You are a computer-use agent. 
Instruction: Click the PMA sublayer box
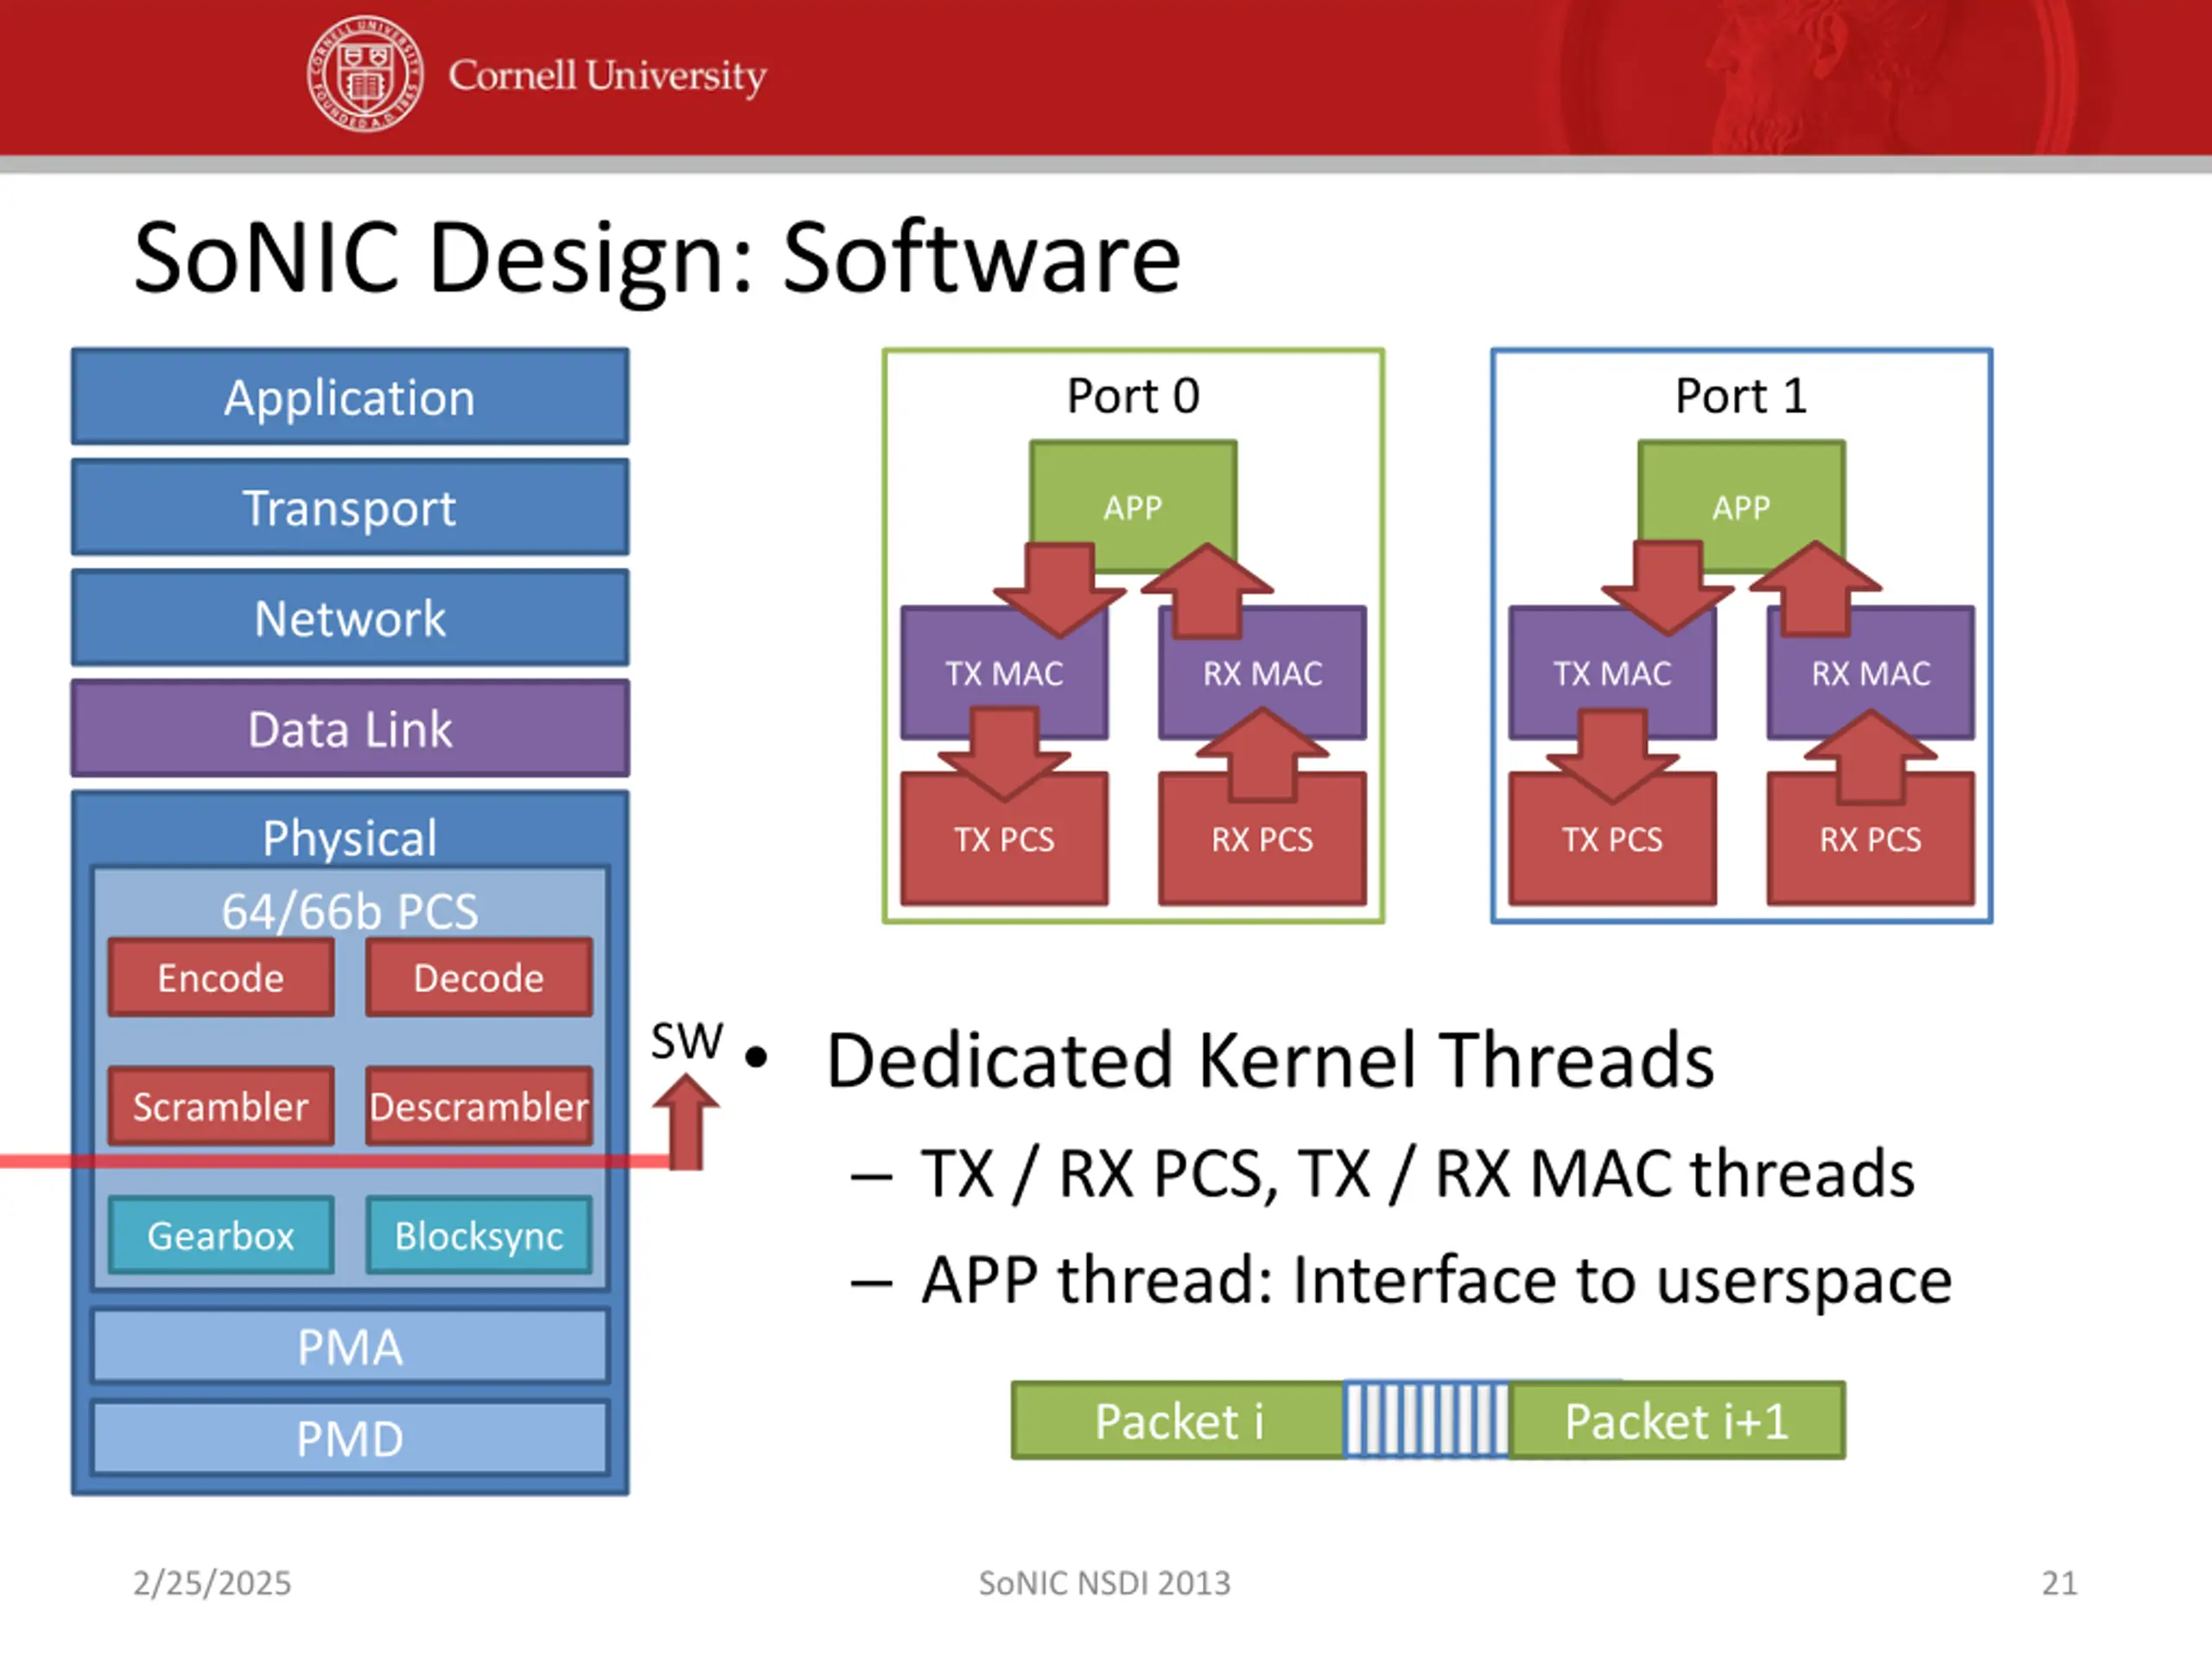pos(350,1346)
